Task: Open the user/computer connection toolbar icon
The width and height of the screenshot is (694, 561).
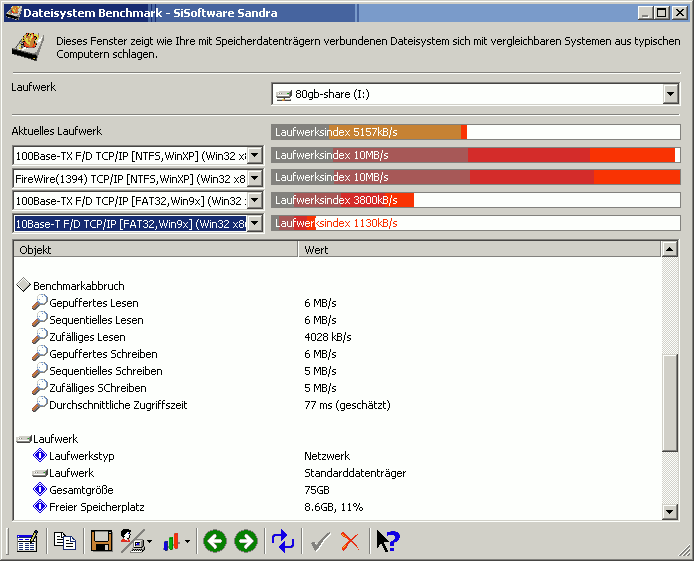Action: click(132, 541)
